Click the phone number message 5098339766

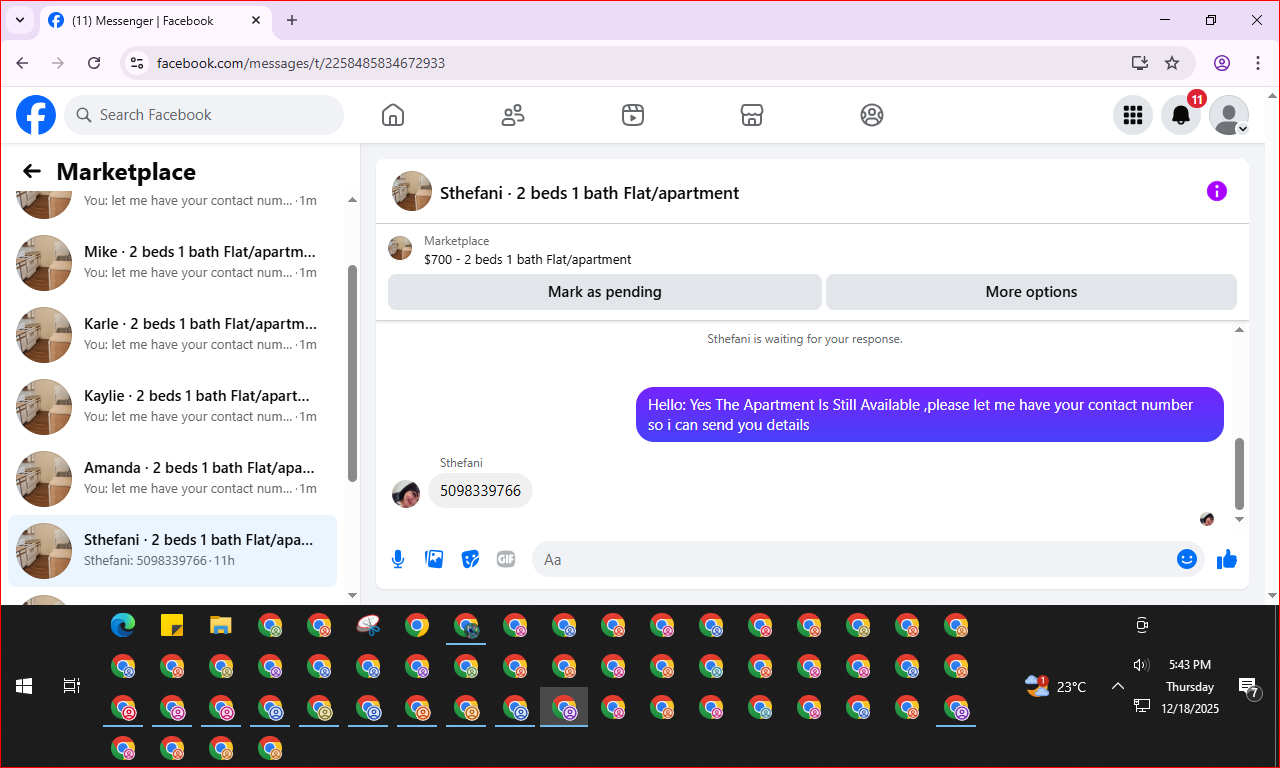(x=480, y=491)
